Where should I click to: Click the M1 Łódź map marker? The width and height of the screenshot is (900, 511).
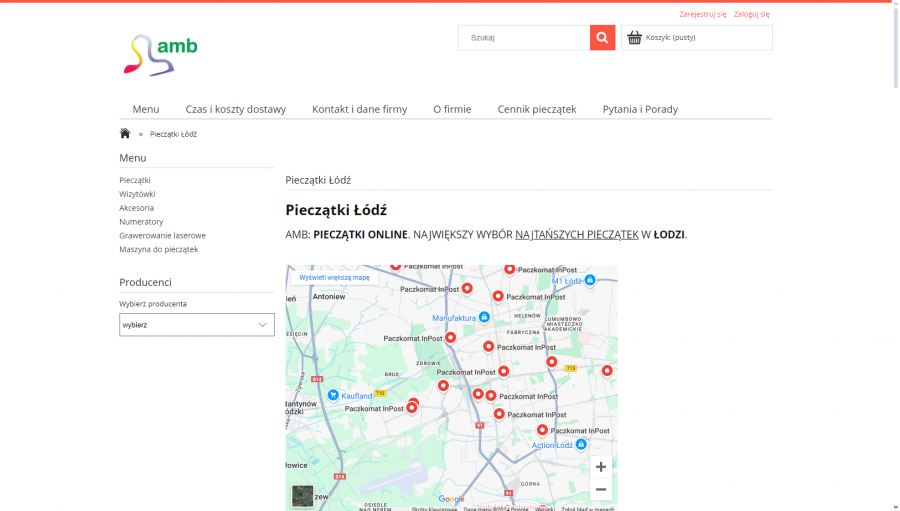(589, 280)
